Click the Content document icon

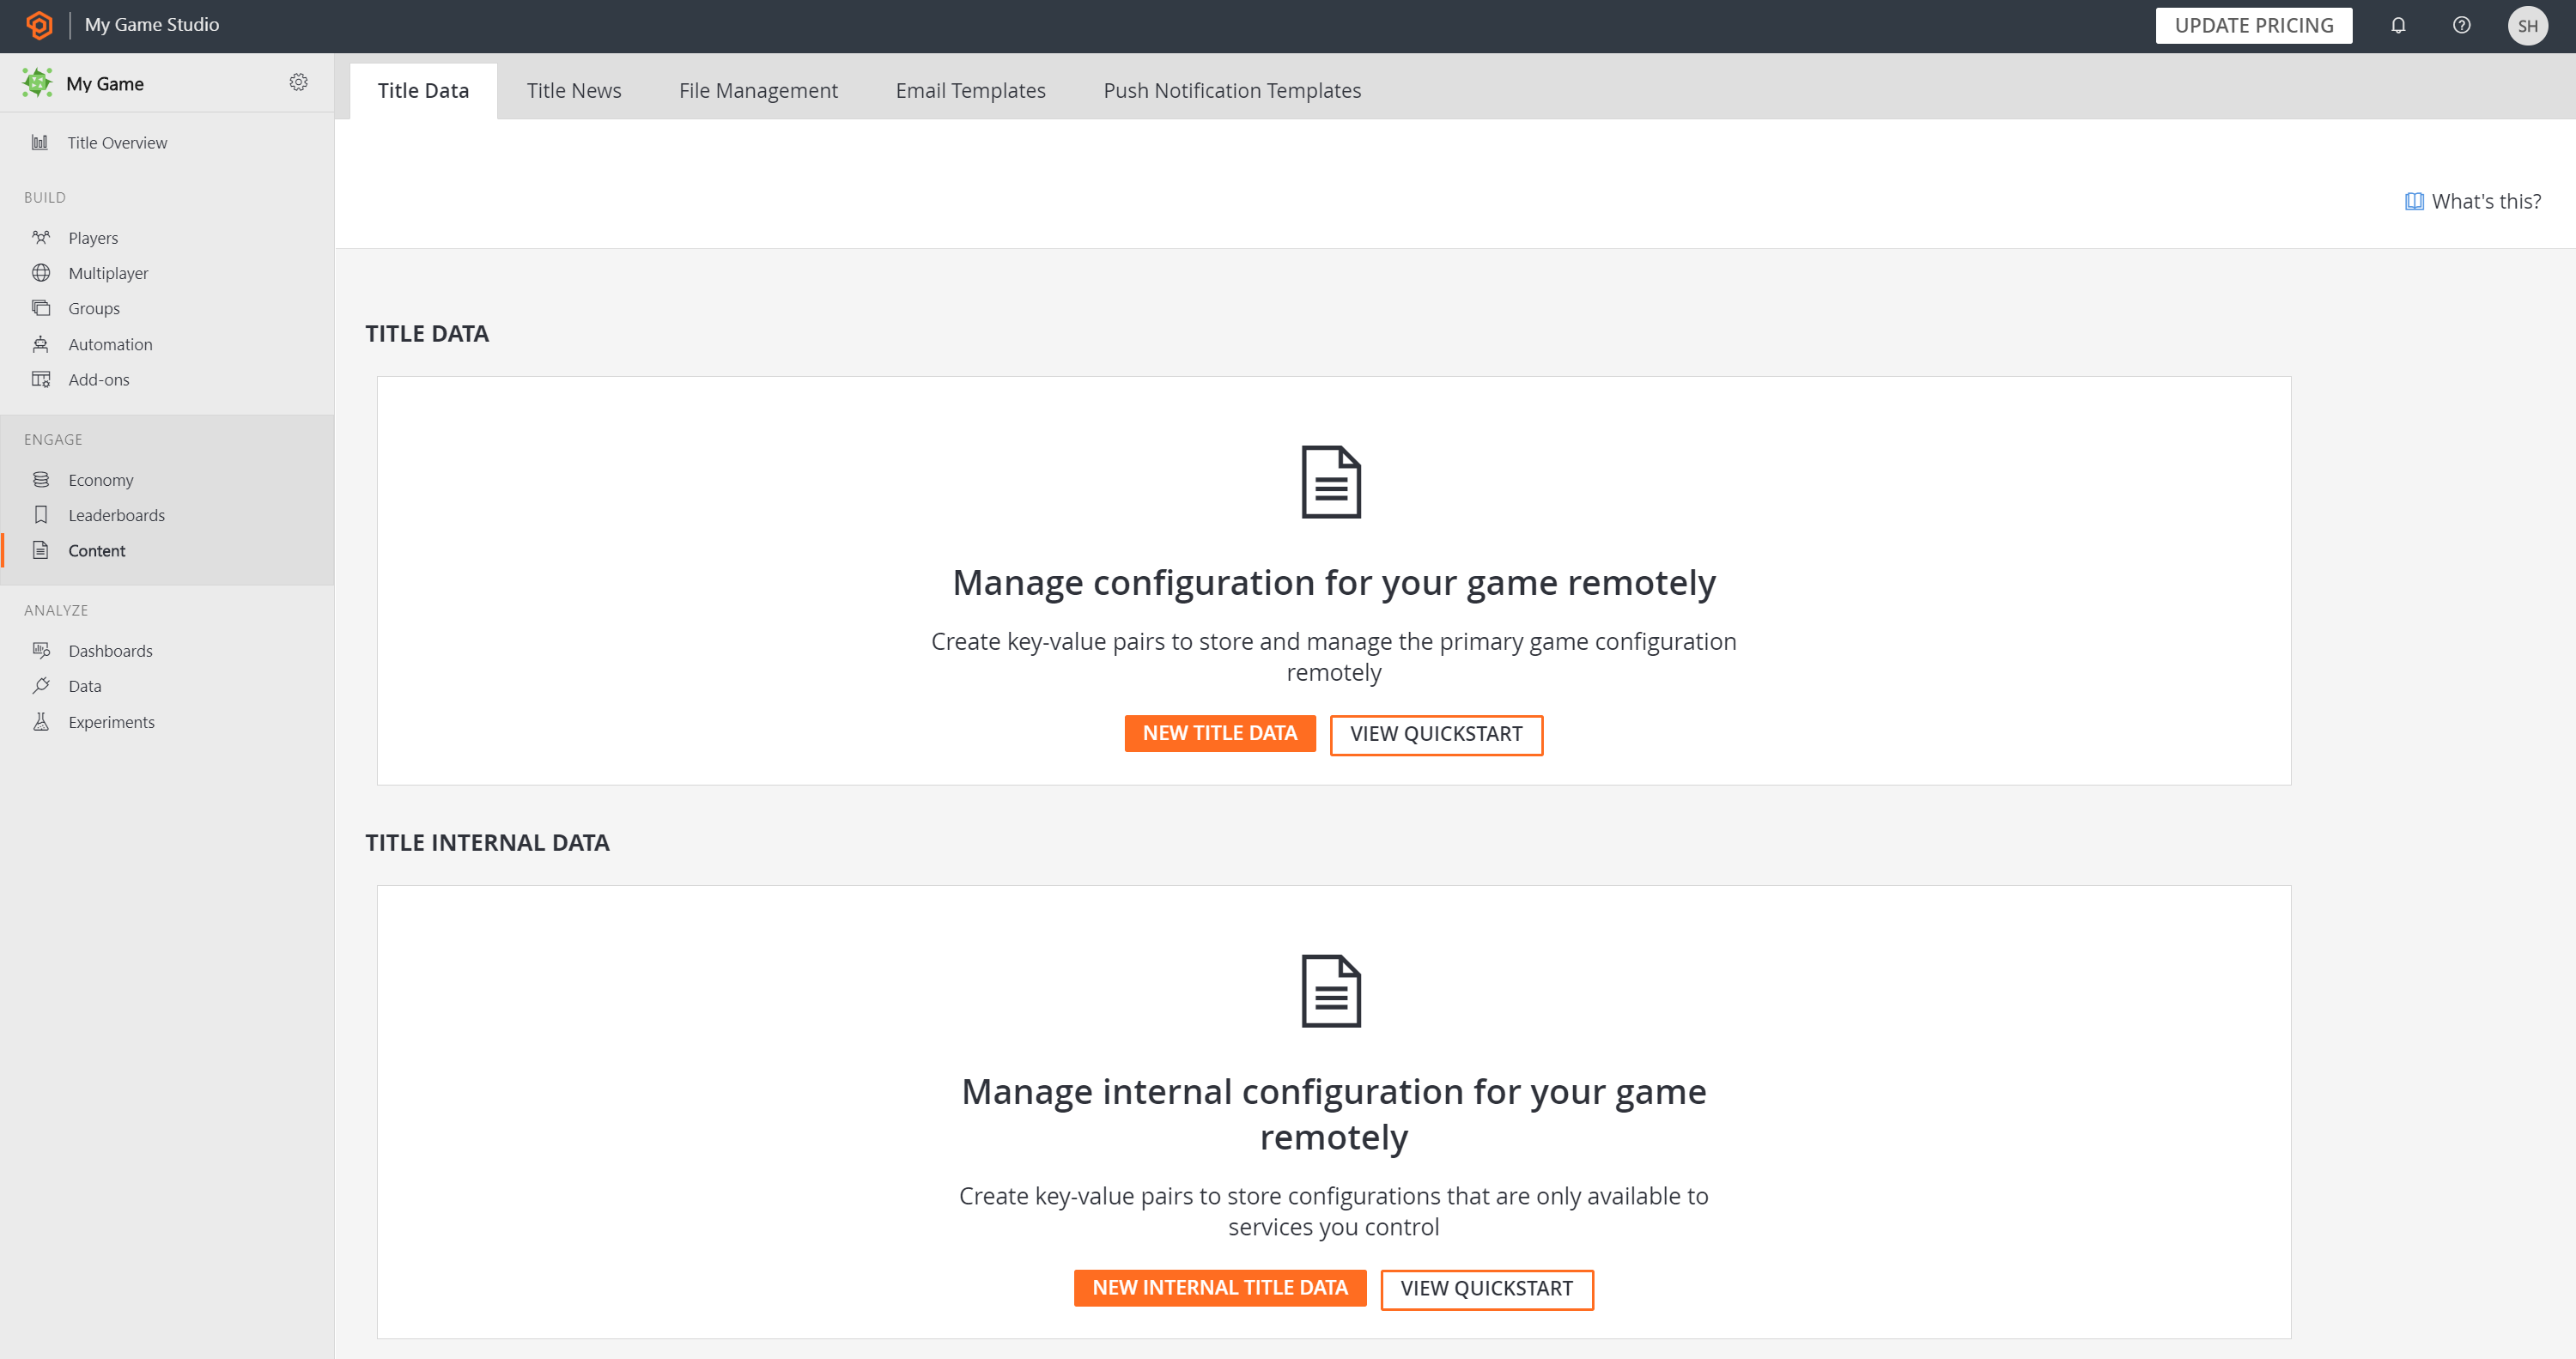41,550
